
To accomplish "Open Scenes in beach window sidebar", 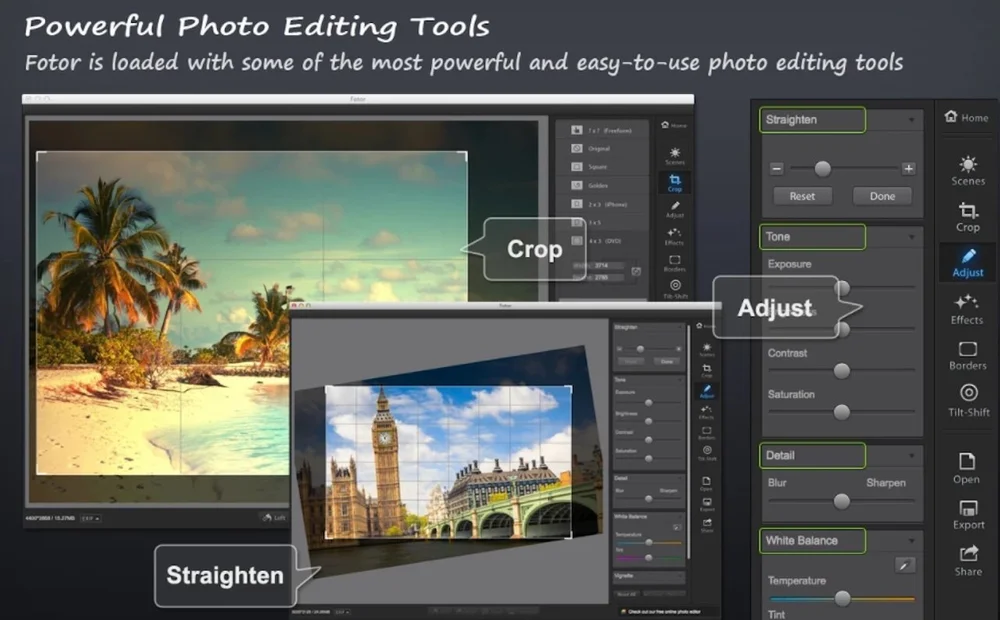I will tap(675, 155).
